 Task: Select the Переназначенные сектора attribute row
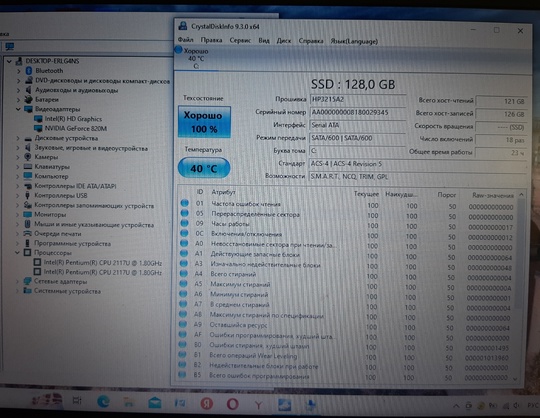pyautogui.click(x=347, y=215)
